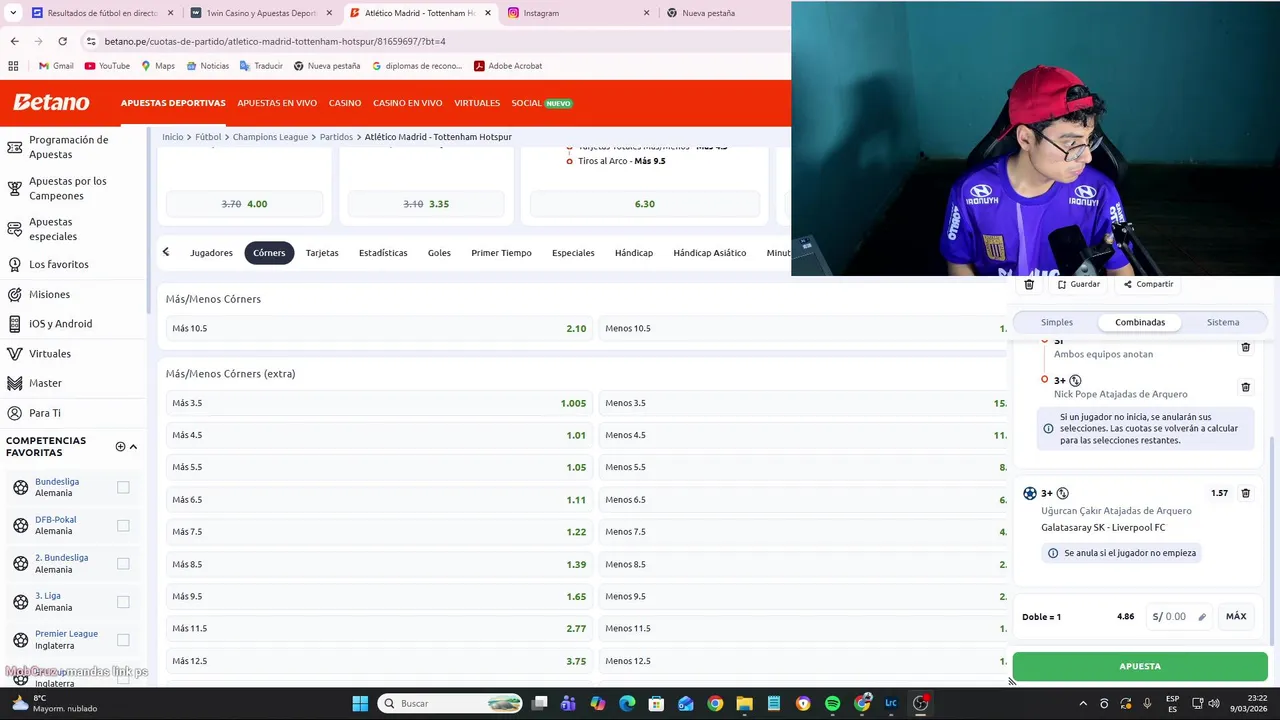The image size is (1280, 720).
Task: Check the 3. Liga checkbox
Action: [123, 601]
